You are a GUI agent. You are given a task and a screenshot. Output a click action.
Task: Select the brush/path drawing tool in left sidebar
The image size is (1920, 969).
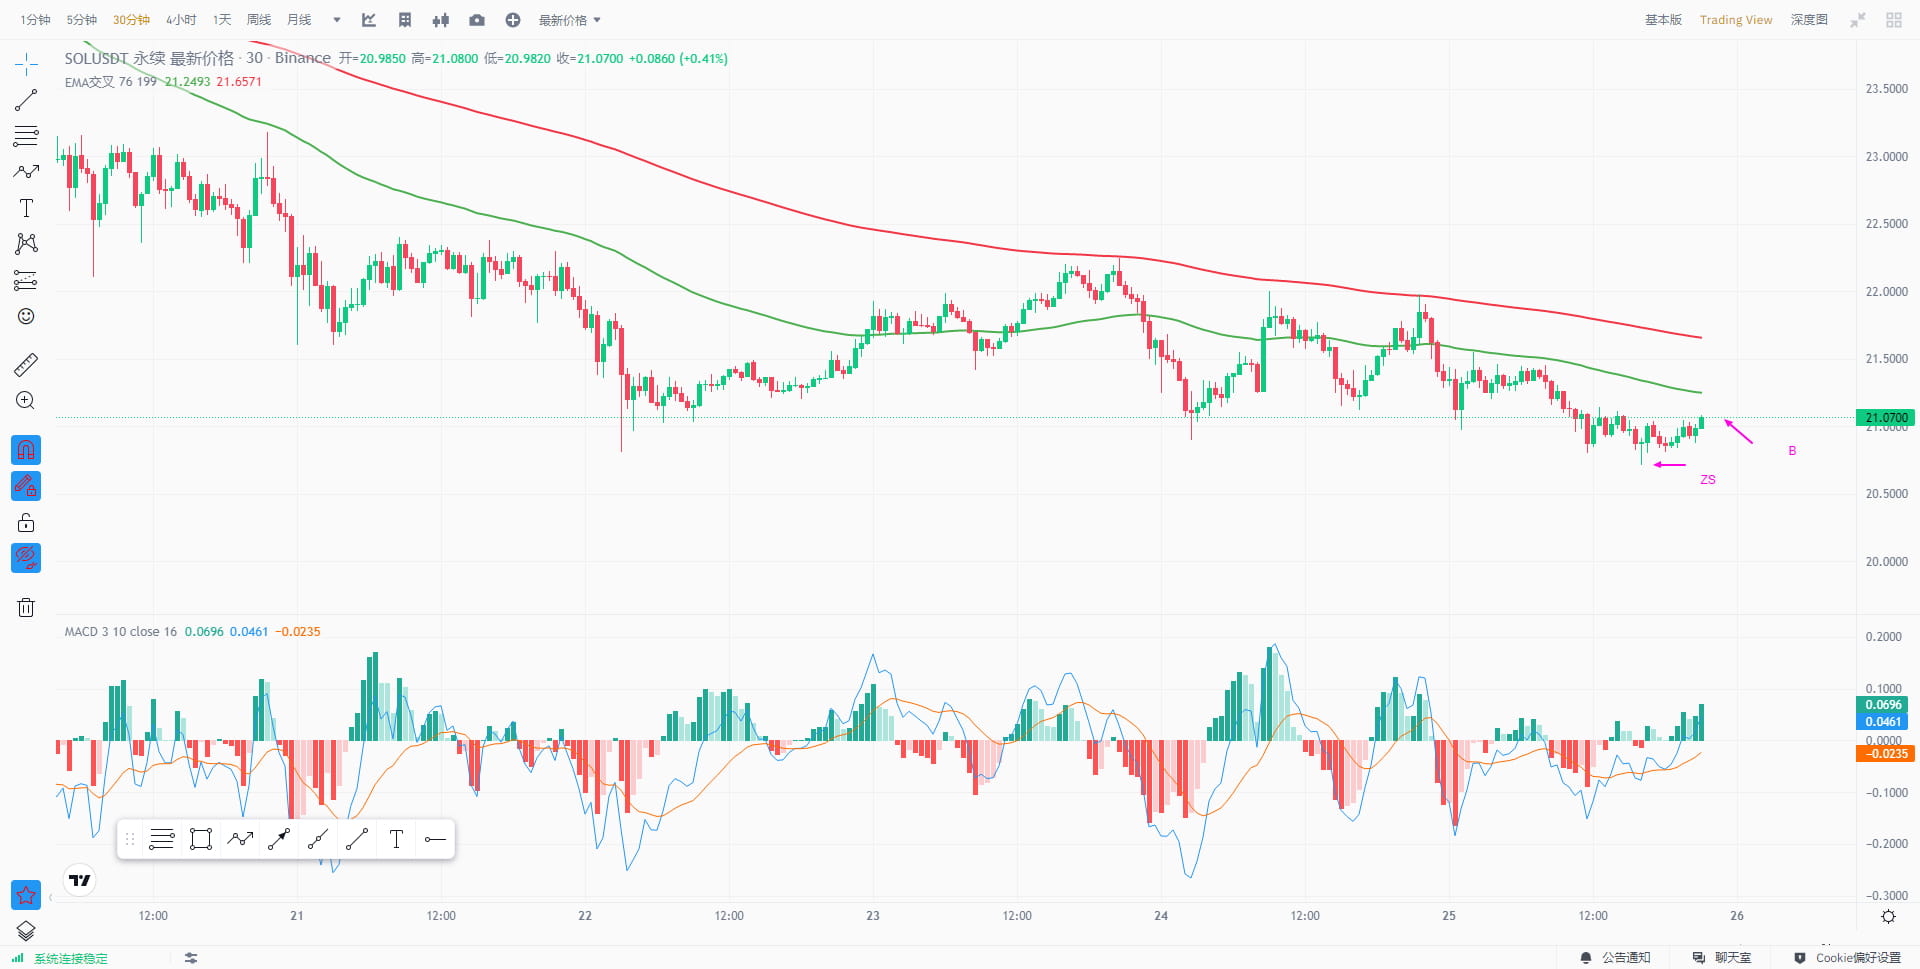tap(26, 172)
